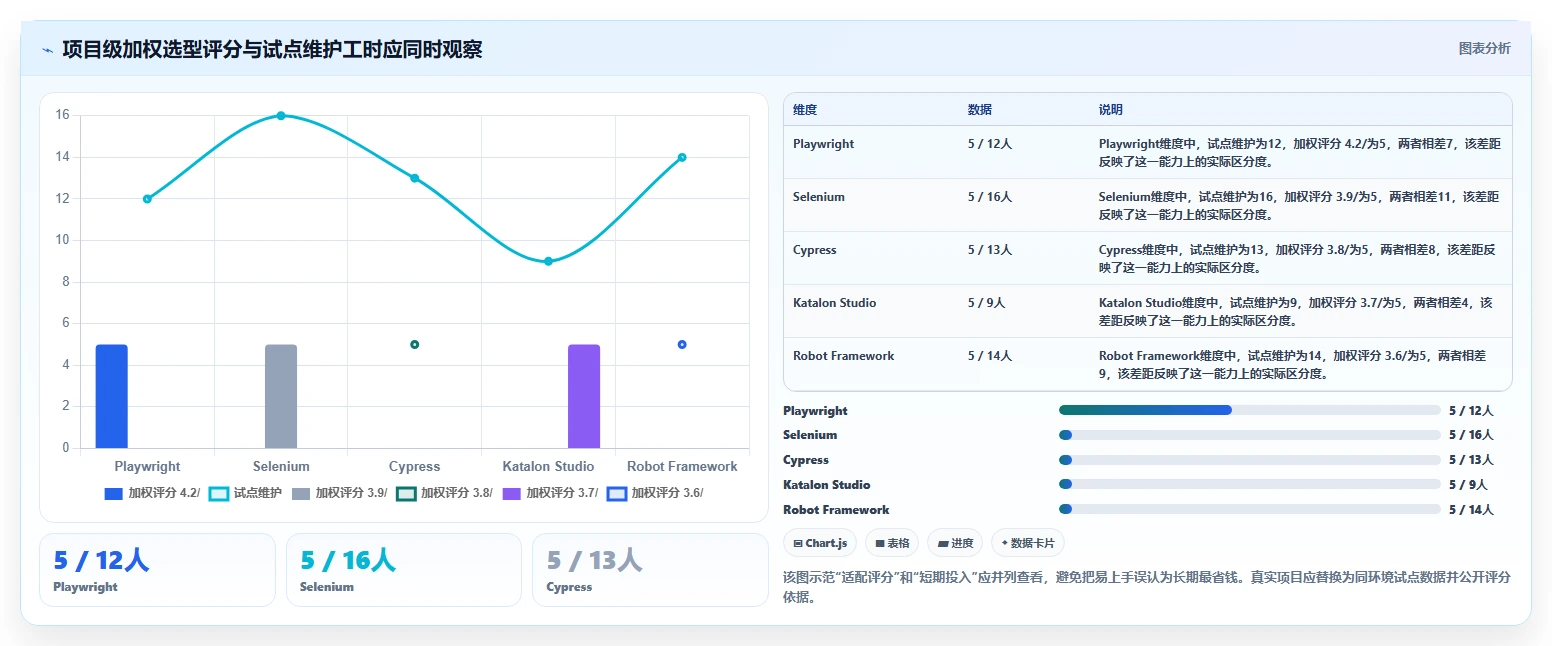Open the 5 / 13人 Cypress data card
Screen dimensions: 1552x646
point(650,570)
